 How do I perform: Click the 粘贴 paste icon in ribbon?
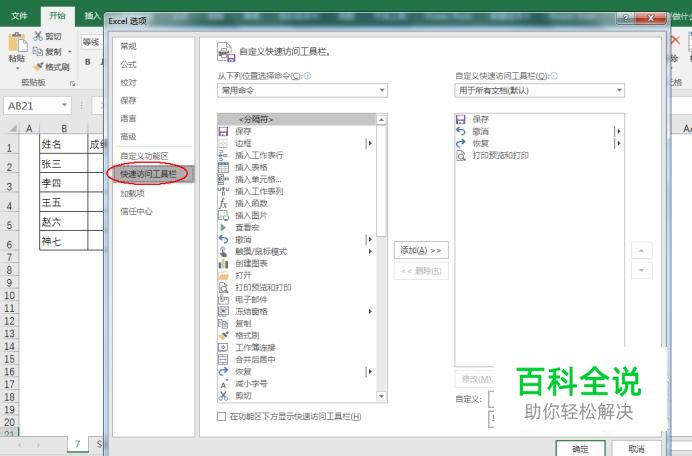point(18,43)
